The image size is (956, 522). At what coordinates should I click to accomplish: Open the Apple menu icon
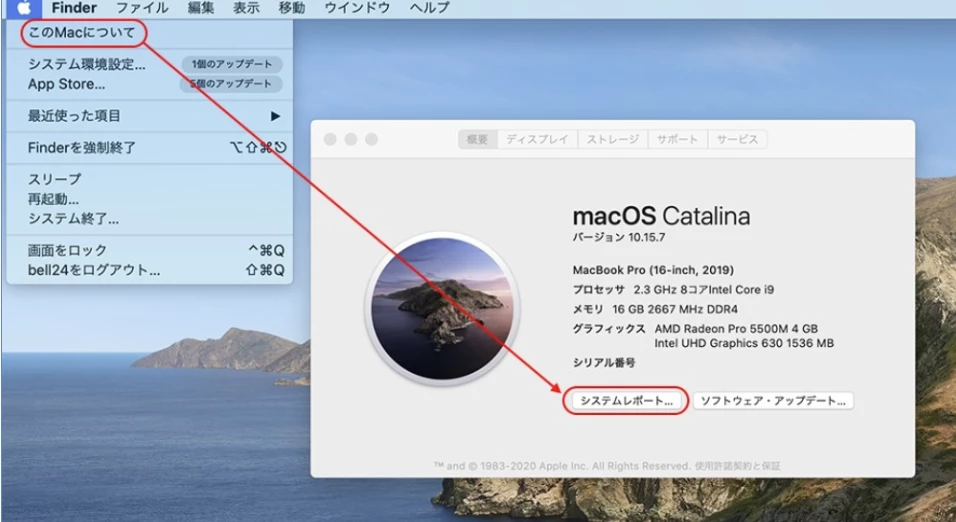coord(23,8)
